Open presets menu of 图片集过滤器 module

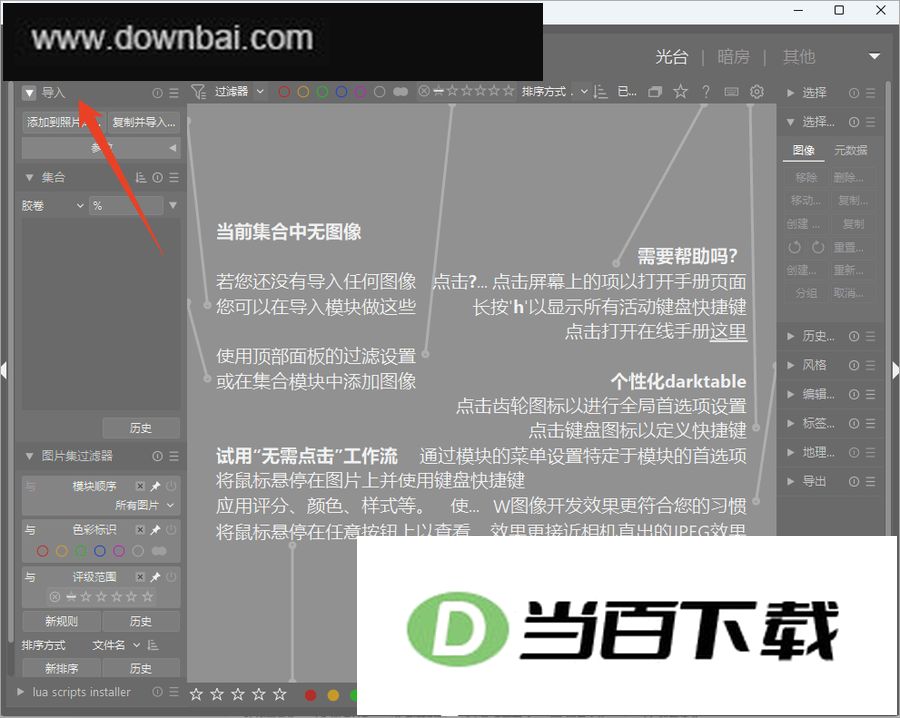click(x=174, y=456)
